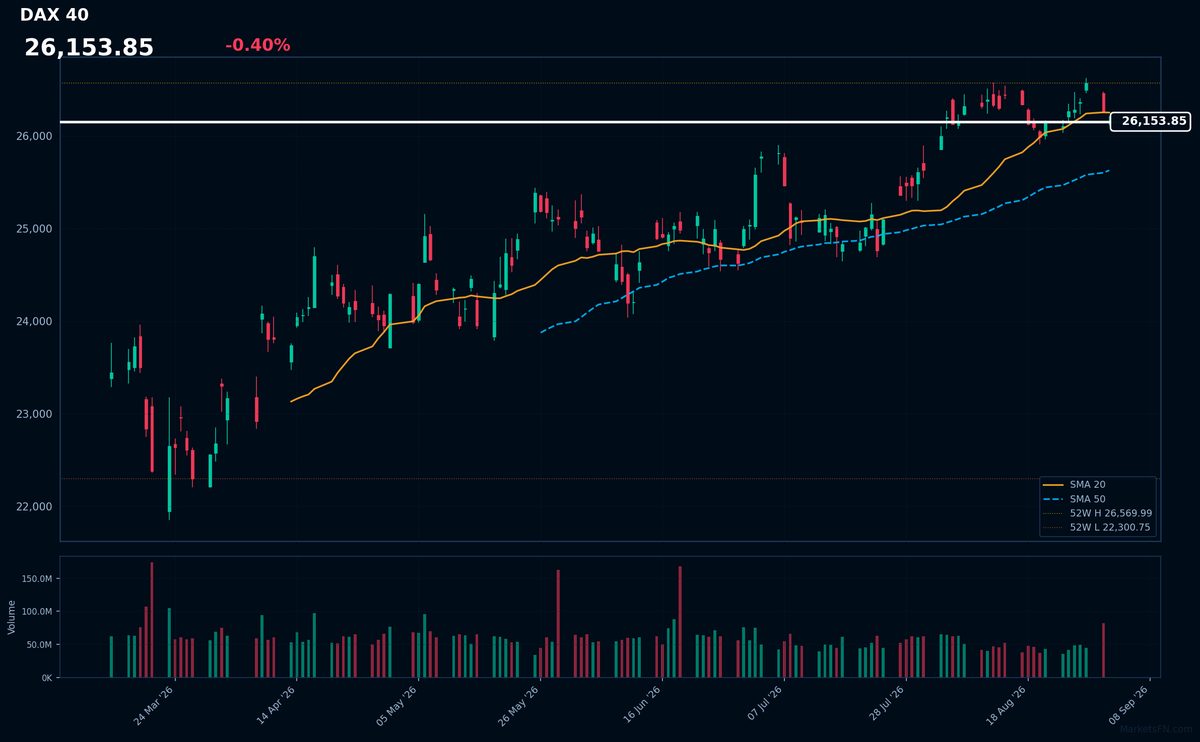
Task: Click the 25,000 price axis label
Action: click(x=35, y=229)
